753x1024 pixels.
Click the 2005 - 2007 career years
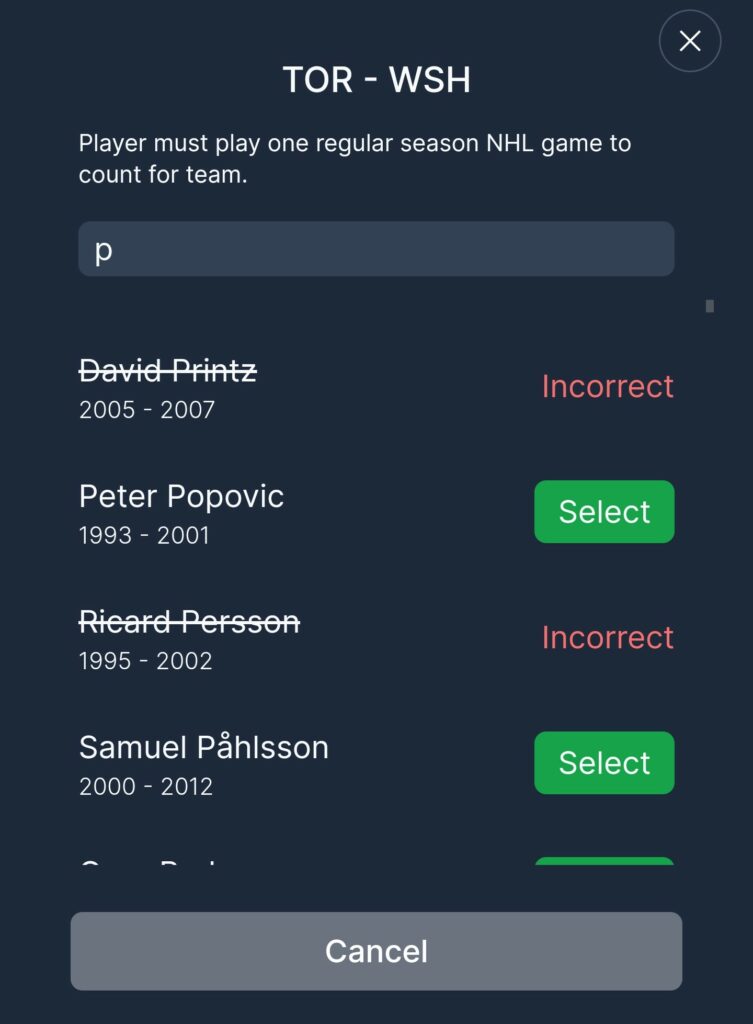(147, 409)
